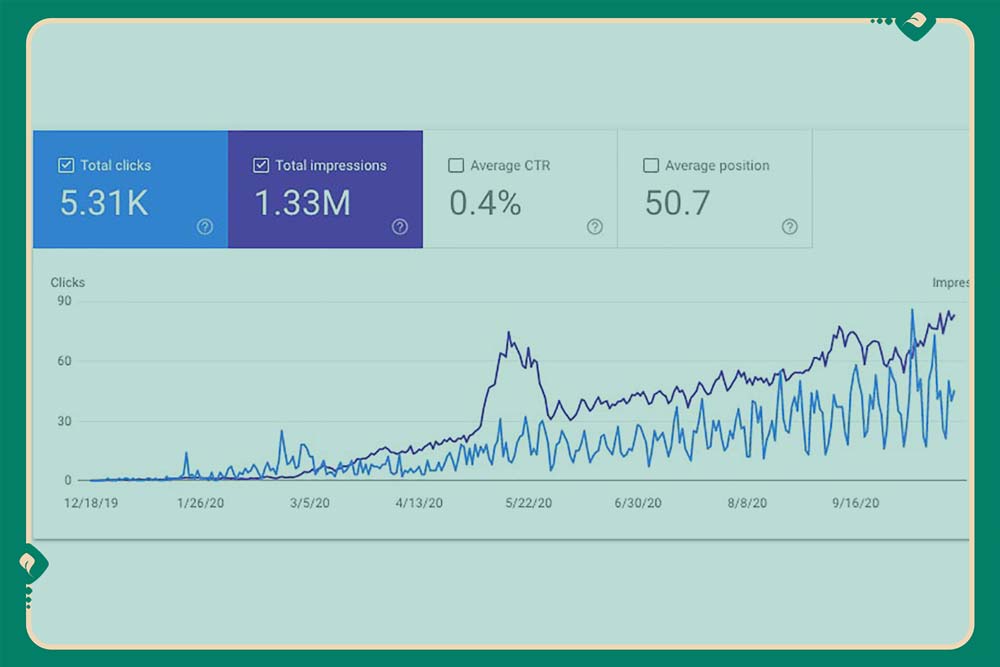Screen dimensions: 1000x667
Task: Click the 5/22/20 date label on the axis
Action: pyautogui.click(x=526, y=503)
